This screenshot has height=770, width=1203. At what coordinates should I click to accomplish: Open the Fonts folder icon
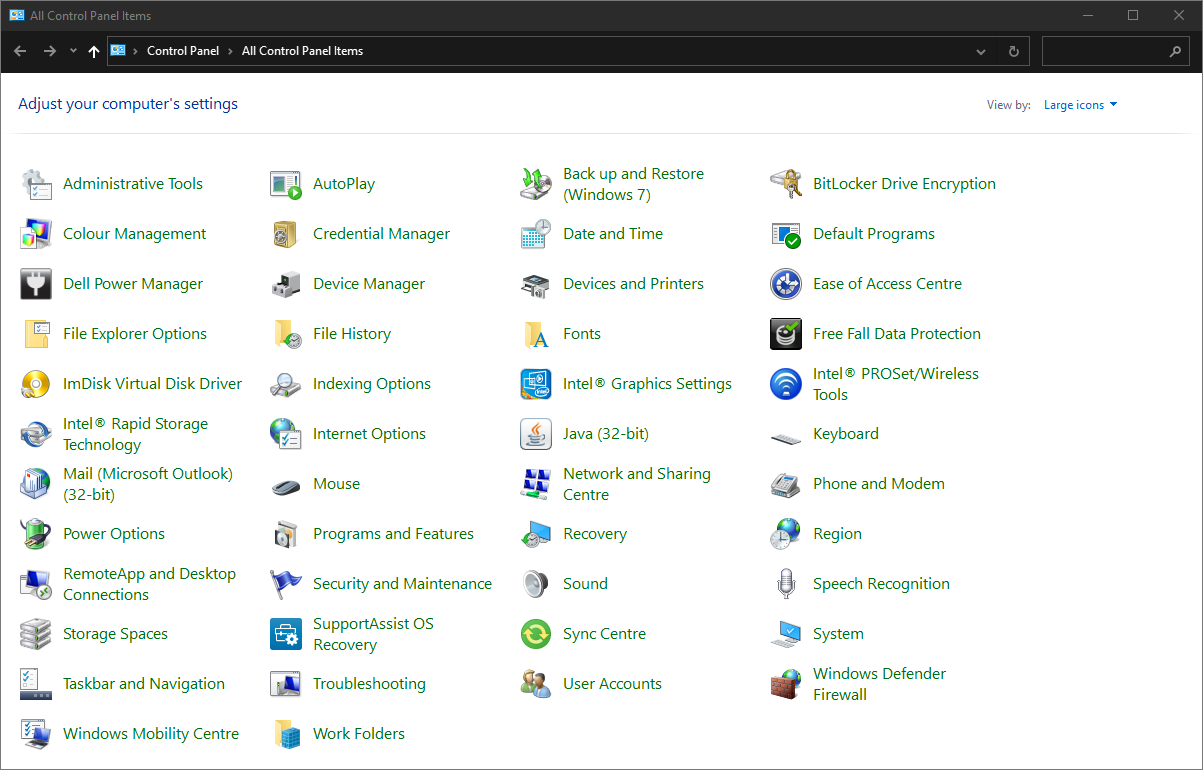click(536, 334)
